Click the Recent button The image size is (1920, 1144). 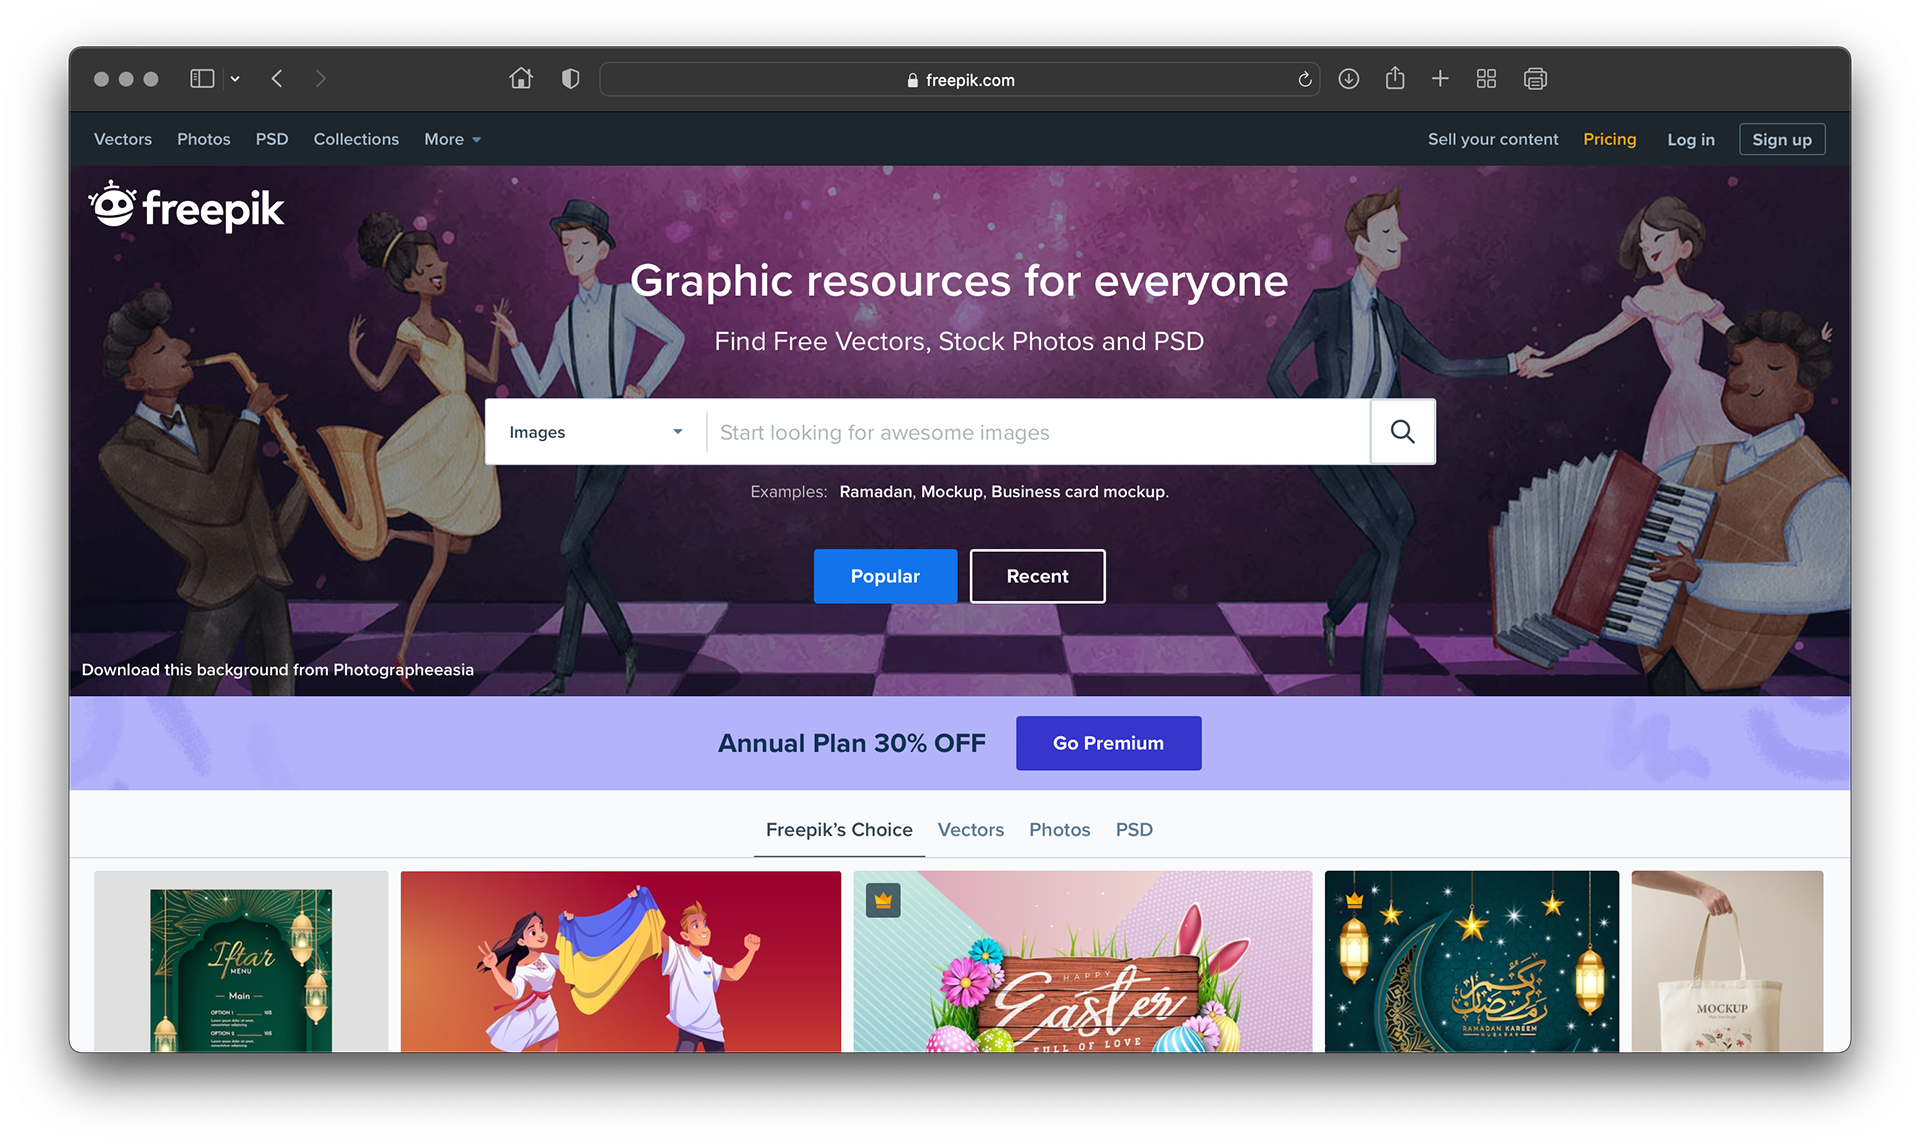[1037, 576]
